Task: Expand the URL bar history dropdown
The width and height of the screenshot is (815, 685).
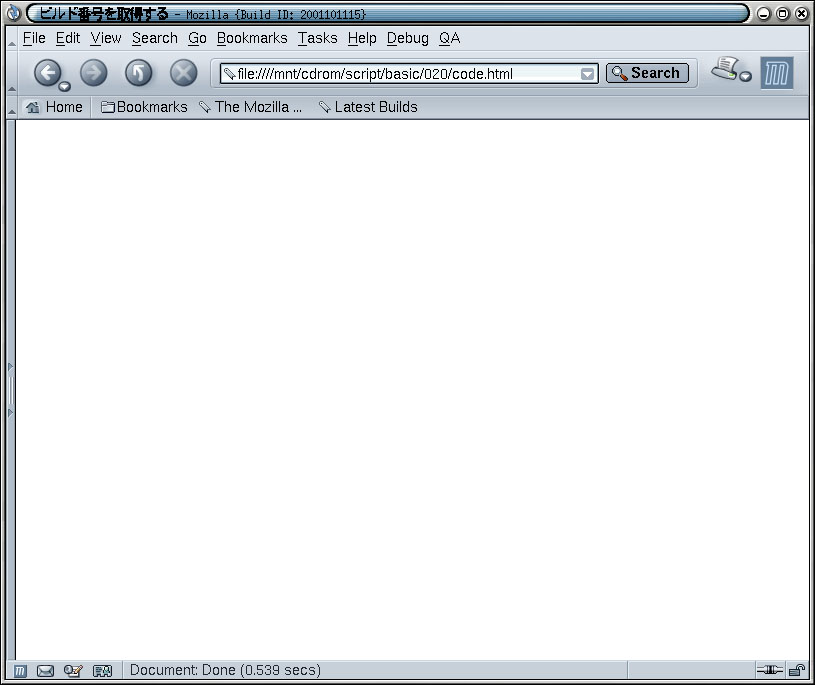Action: 587,74
